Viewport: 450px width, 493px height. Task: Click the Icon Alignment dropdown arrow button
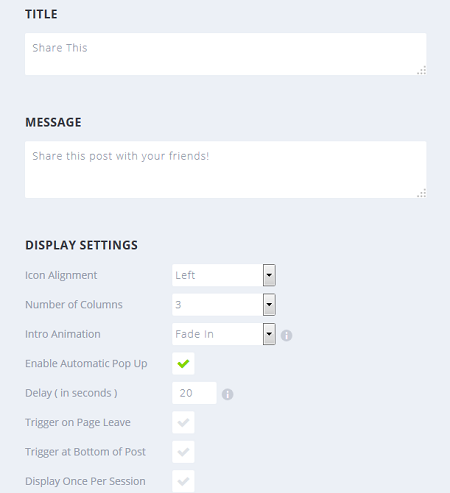[269, 275]
